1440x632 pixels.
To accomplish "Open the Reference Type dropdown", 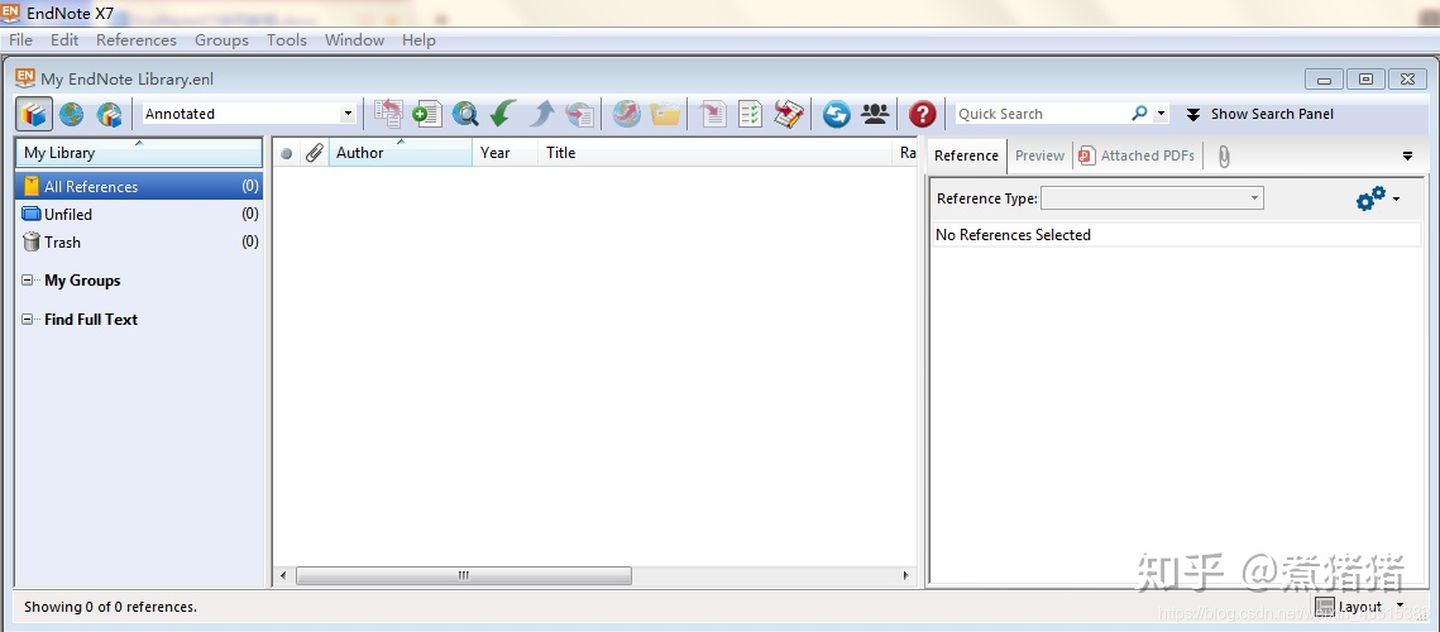I will pos(1254,198).
